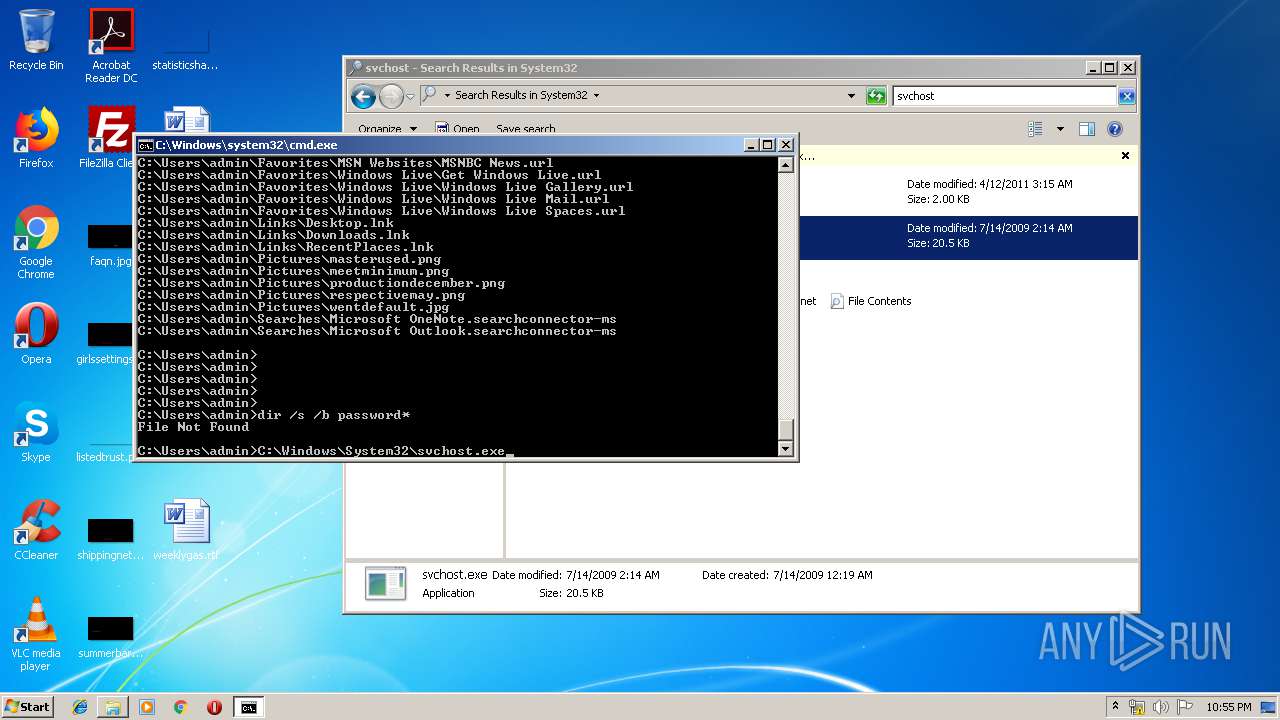The image size is (1280, 720).
Task: Click the cmd.exe title bar icon
Action: [145, 145]
